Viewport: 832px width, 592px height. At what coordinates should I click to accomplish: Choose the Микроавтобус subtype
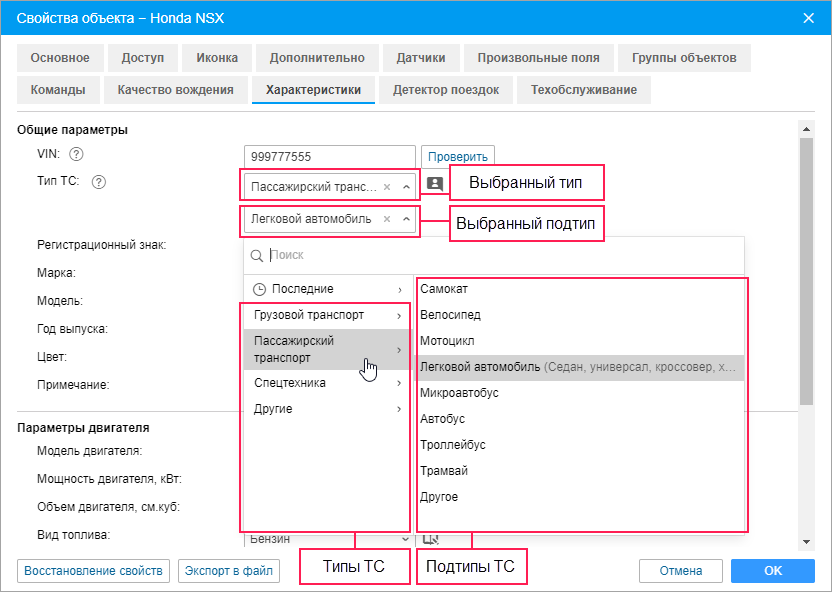[x=580, y=393]
